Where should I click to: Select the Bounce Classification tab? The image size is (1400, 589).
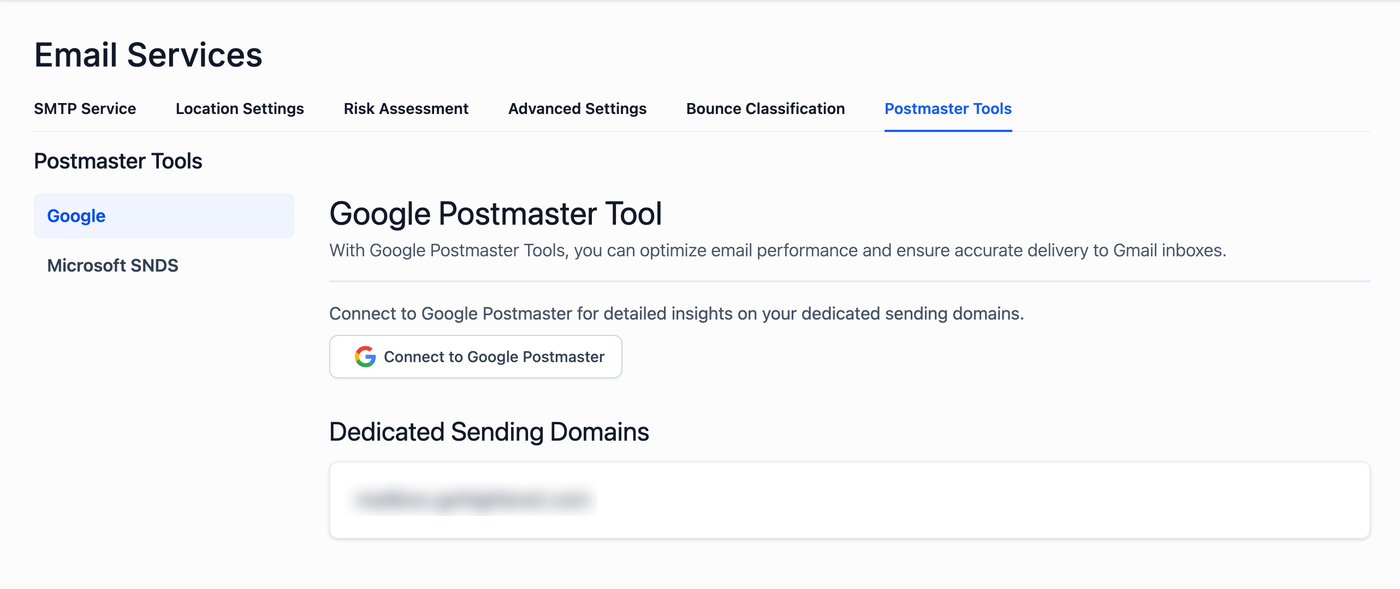pyautogui.click(x=765, y=109)
